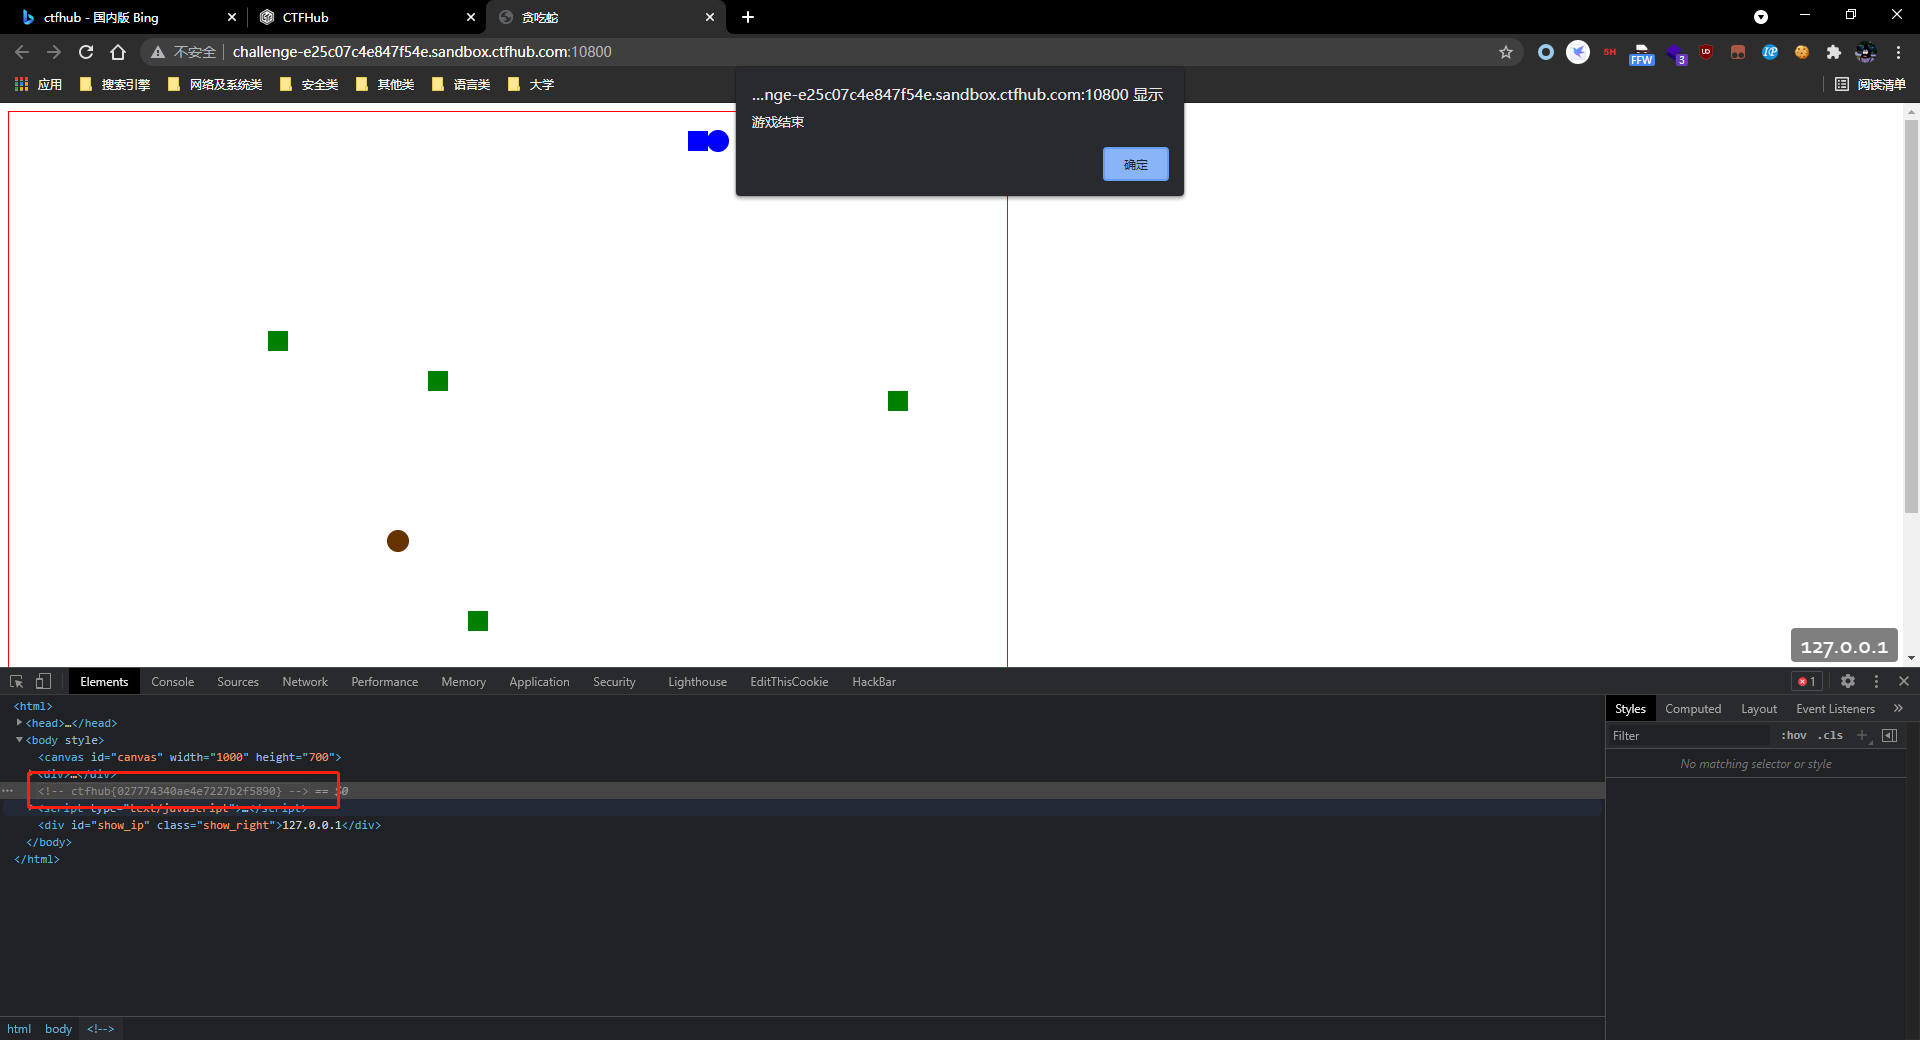Select the Elements panel tab

click(x=104, y=682)
